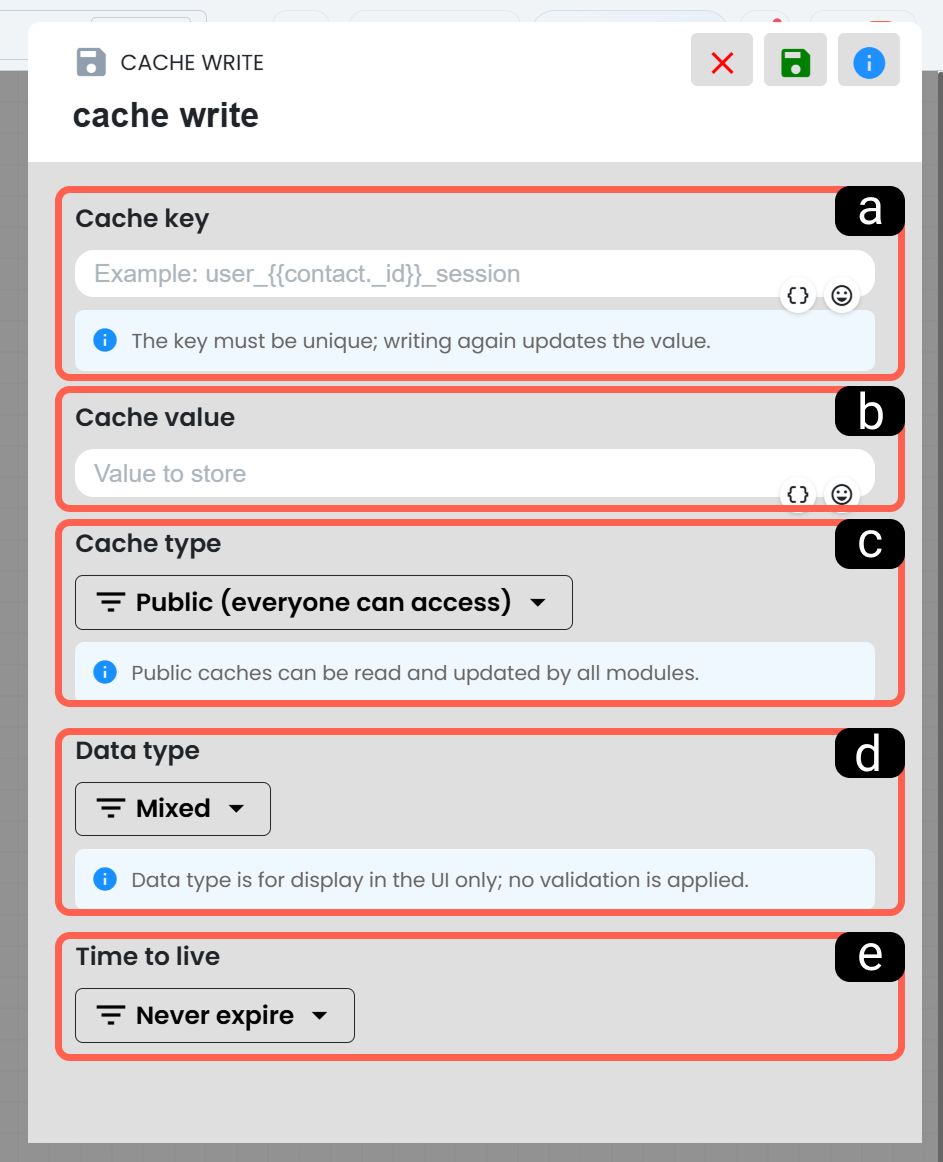Open emoji picker for Cache value field

[x=841, y=494]
